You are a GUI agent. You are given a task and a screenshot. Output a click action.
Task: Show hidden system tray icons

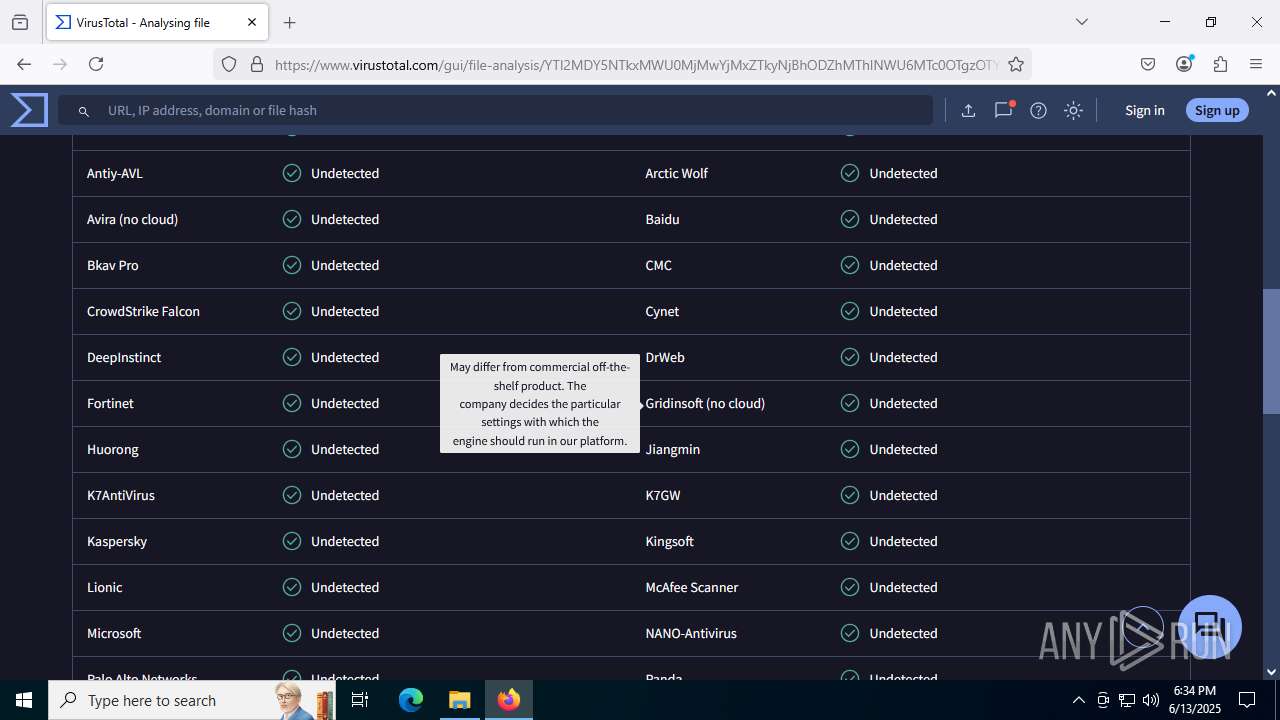pos(1078,700)
